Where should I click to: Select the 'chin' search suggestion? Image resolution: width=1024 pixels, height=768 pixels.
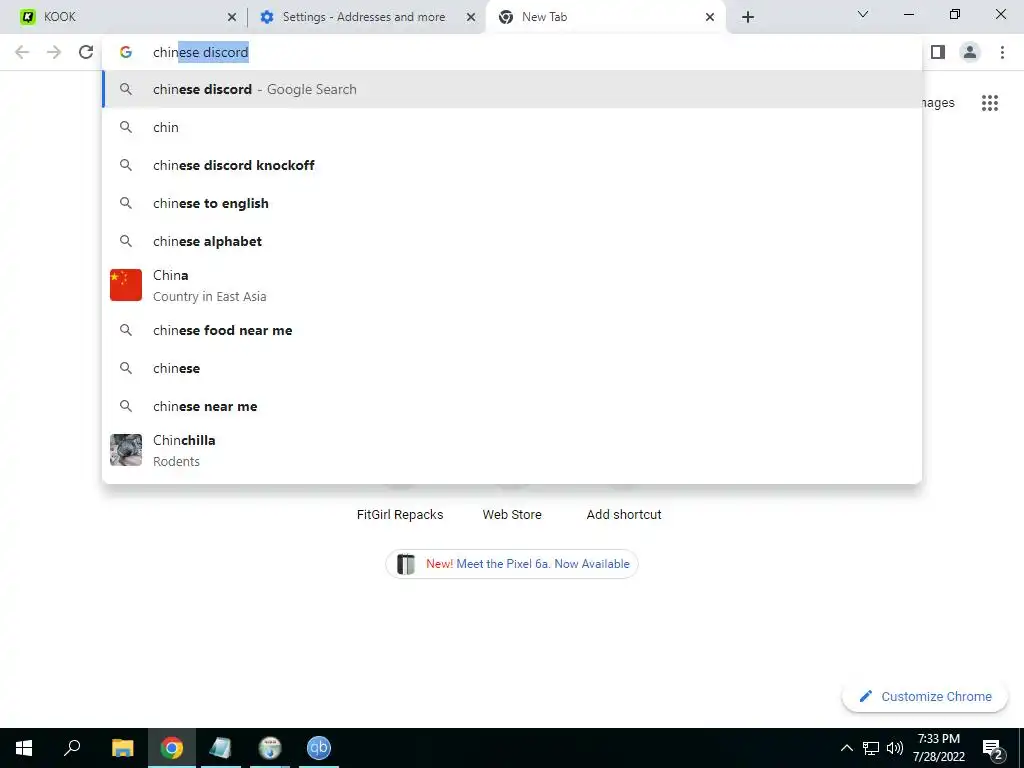point(512,127)
